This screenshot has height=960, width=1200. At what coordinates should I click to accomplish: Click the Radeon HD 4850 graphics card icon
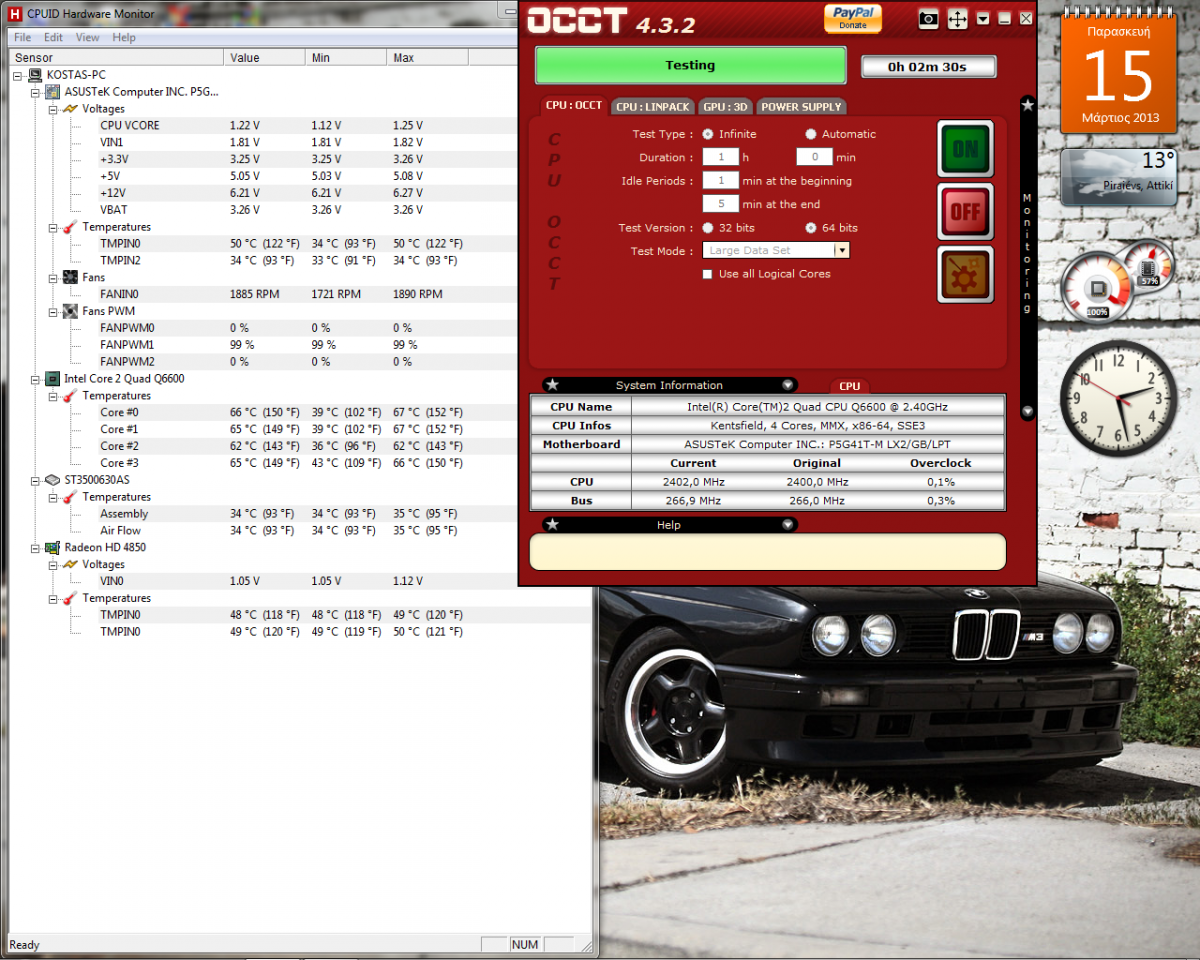pyautogui.click(x=52, y=548)
